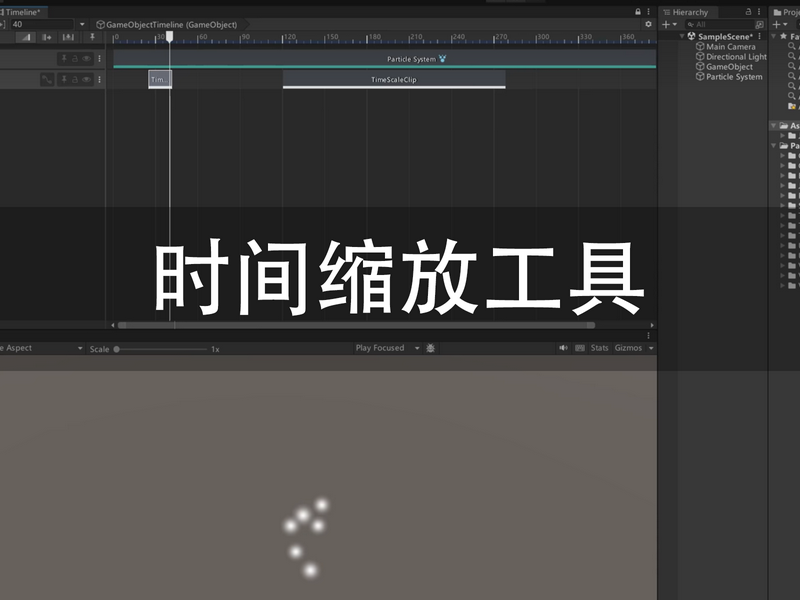Click the Directional Light cube icon
Viewport: 800px width, 600px height.
click(700, 57)
